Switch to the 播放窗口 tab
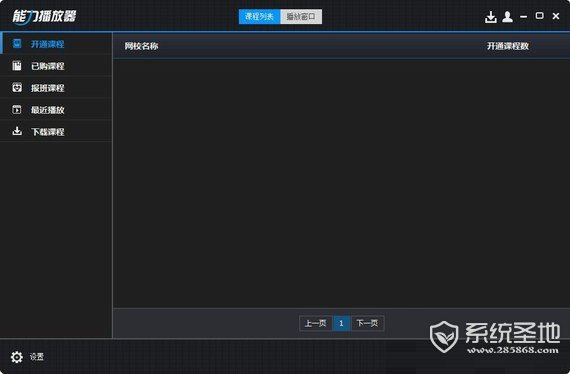This screenshot has height=374, width=570. (x=301, y=17)
